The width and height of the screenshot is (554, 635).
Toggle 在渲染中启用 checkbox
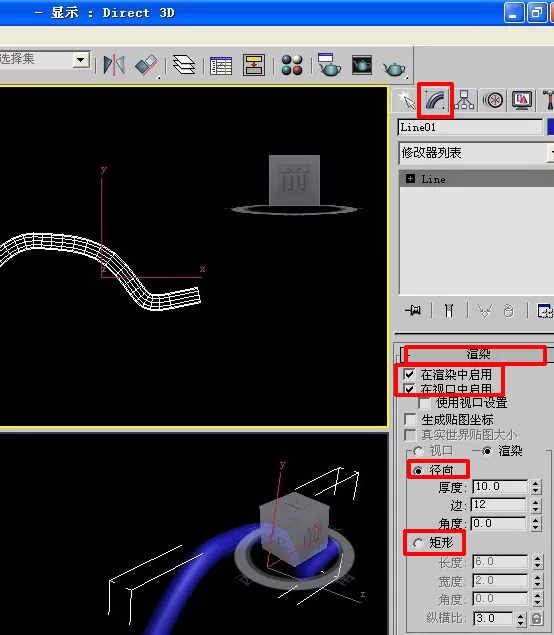point(409,373)
